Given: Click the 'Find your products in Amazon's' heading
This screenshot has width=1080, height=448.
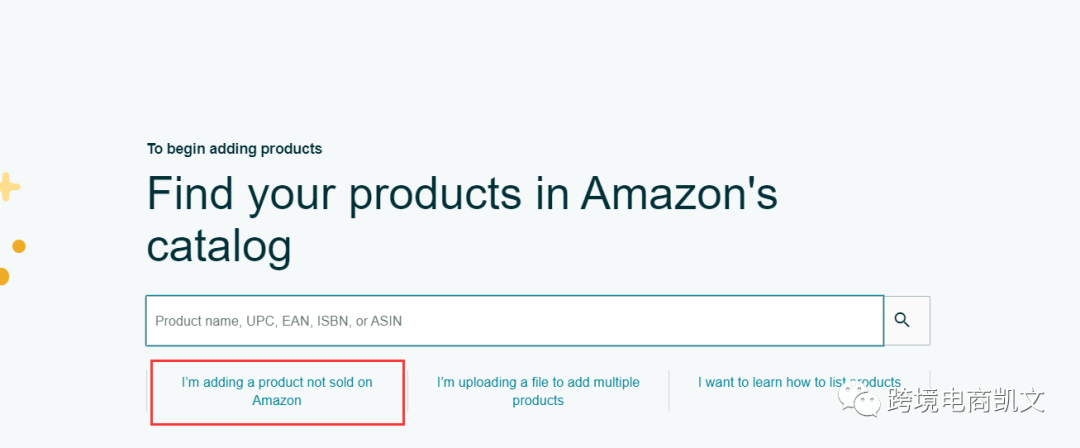Looking at the screenshot, I should click(x=462, y=194).
